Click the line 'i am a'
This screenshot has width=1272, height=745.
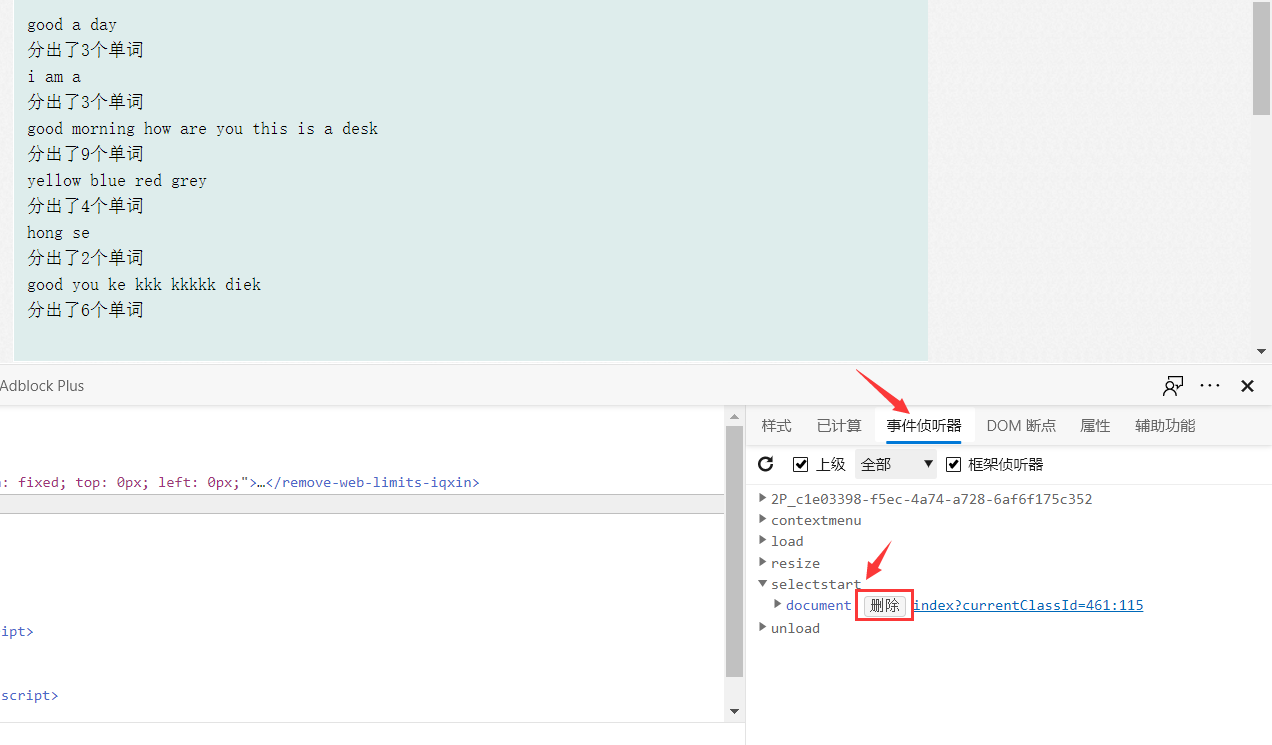tap(54, 76)
